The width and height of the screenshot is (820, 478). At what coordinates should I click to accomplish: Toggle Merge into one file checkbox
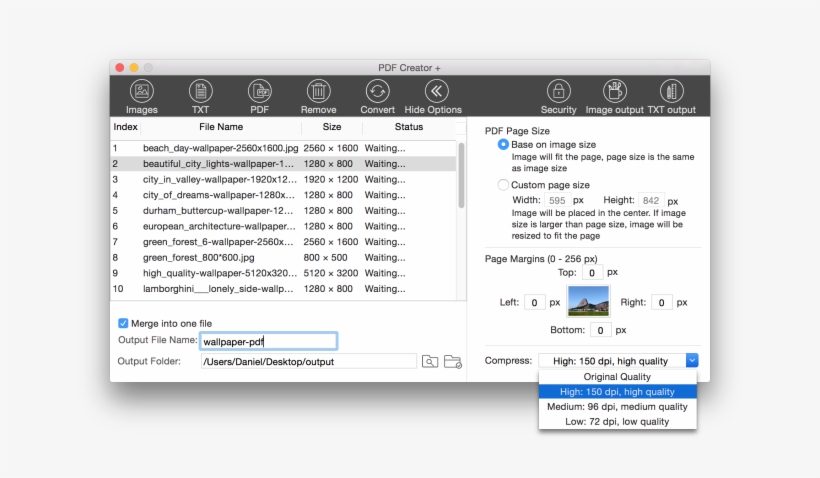pyautogui.click(x=123, y=323)
